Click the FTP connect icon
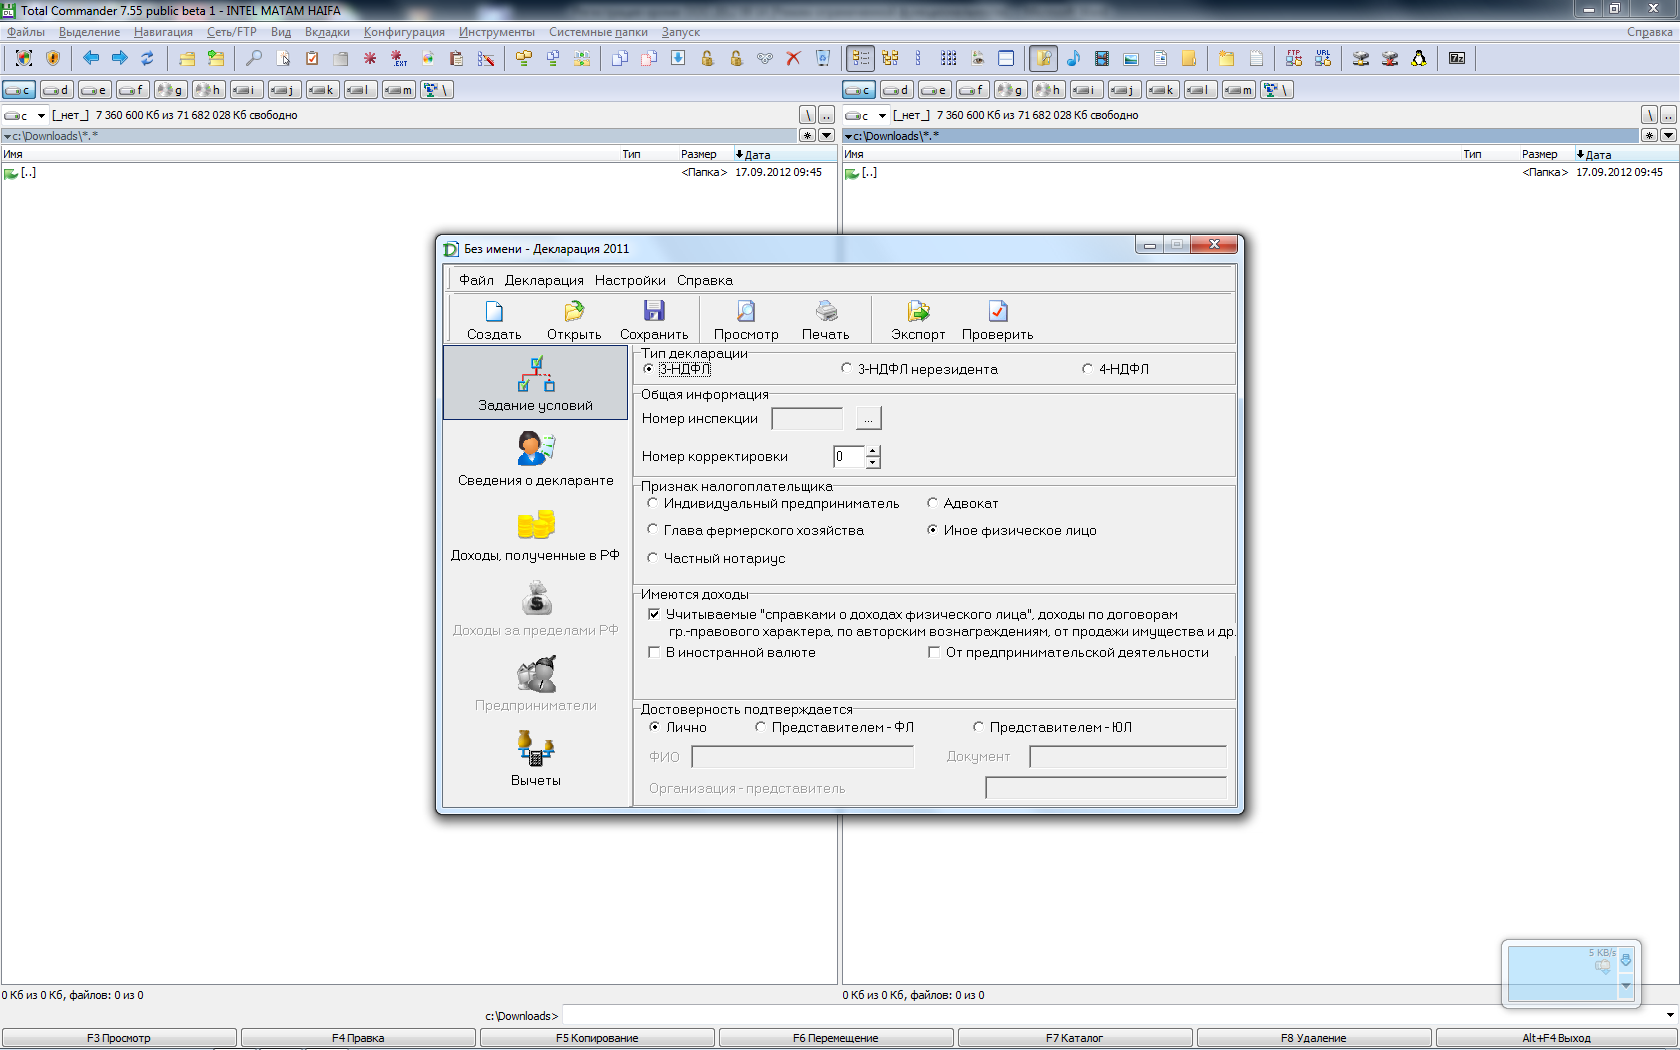The height and width of the screenshot is (1050, 1680). coord(1294,58)
